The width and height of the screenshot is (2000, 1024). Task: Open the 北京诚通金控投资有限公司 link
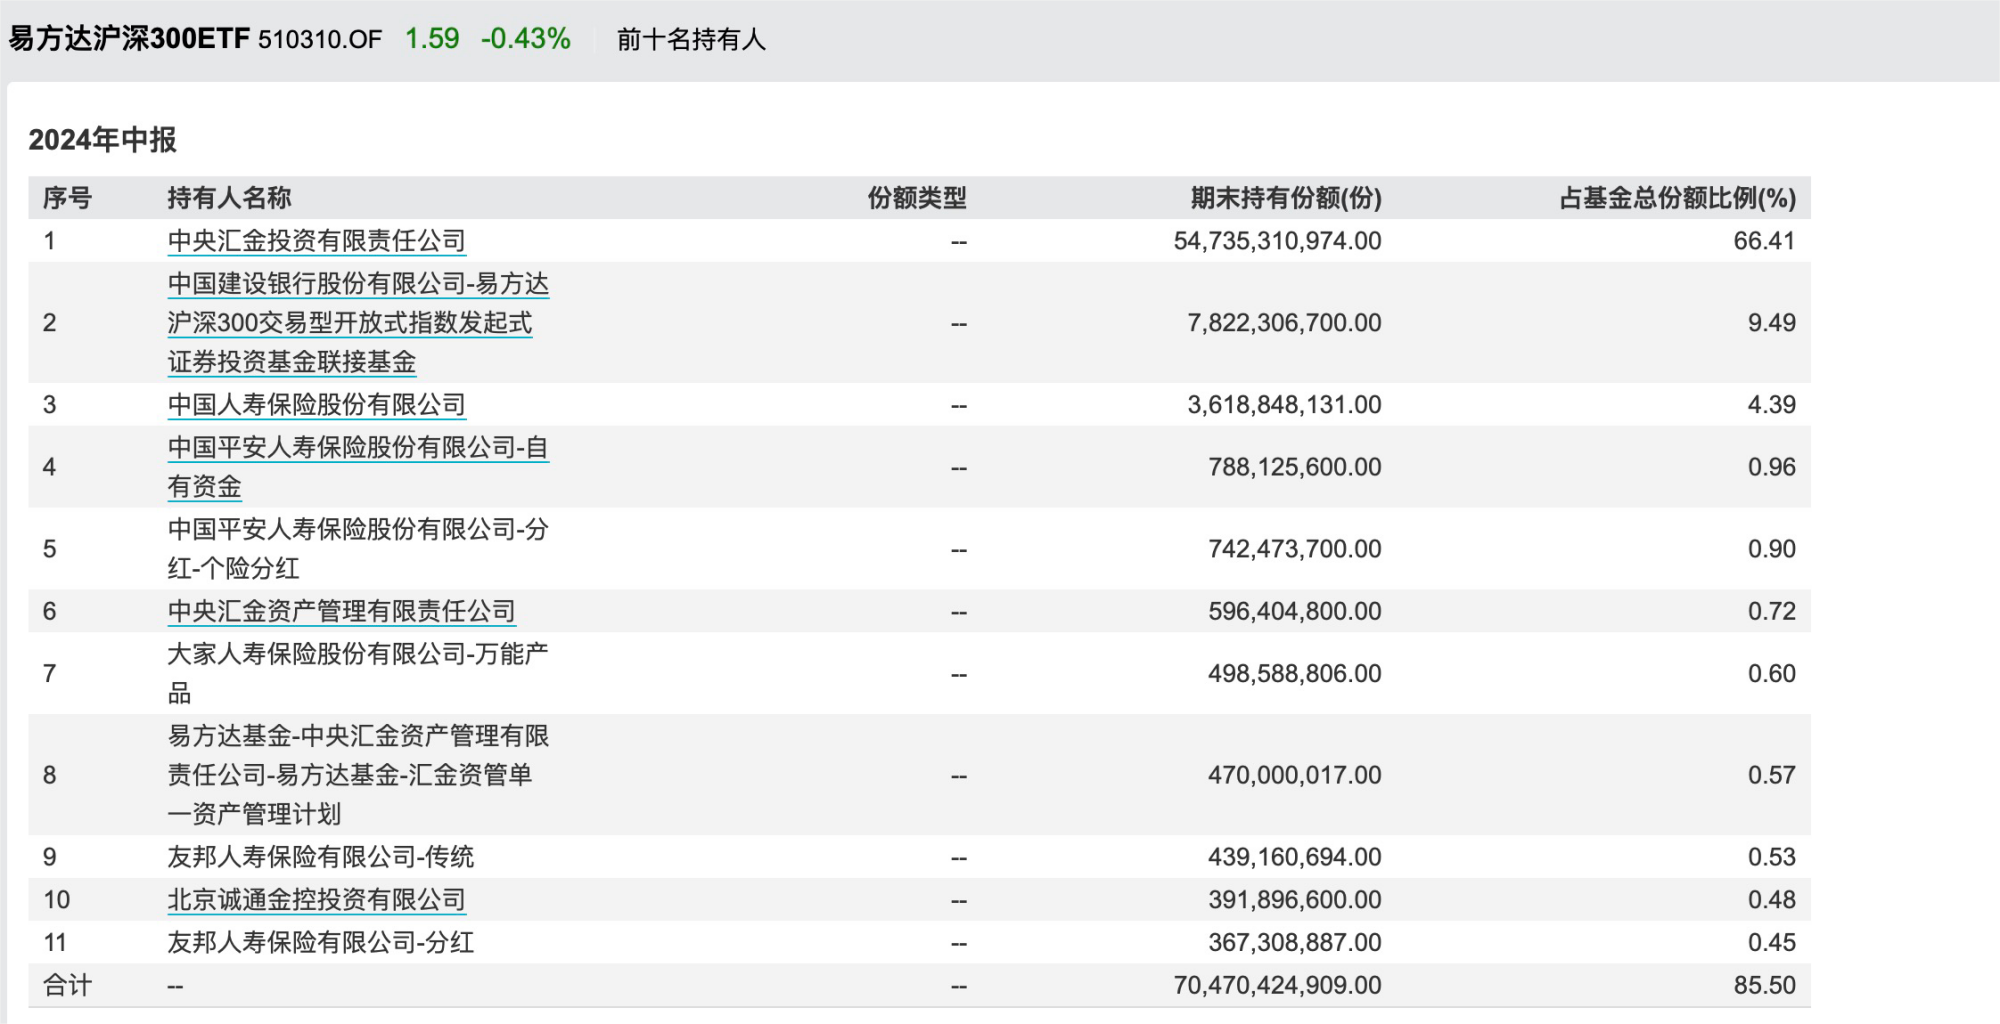[316, 900]
